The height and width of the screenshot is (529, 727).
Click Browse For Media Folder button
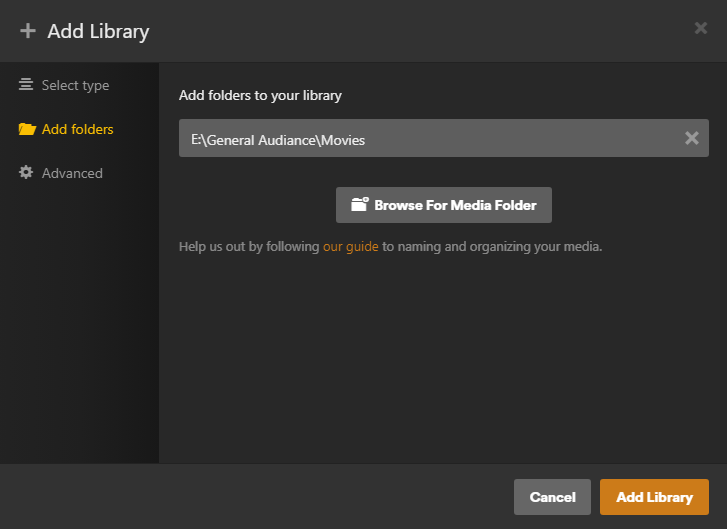pos(444,205)
